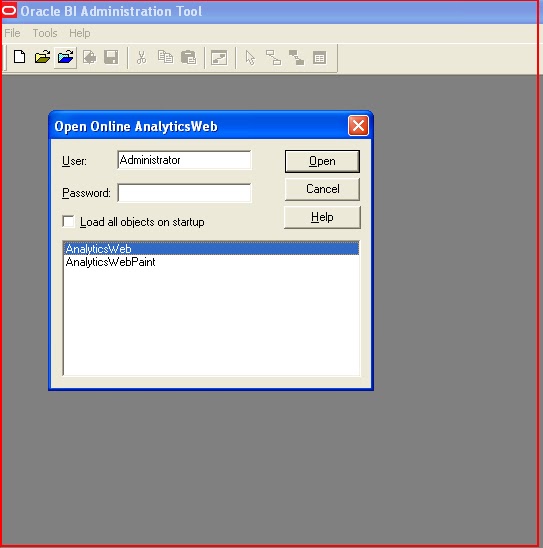Viewport: 543px width, 548px height.
Task: Focus the User input field
Action: coord(184,160)
